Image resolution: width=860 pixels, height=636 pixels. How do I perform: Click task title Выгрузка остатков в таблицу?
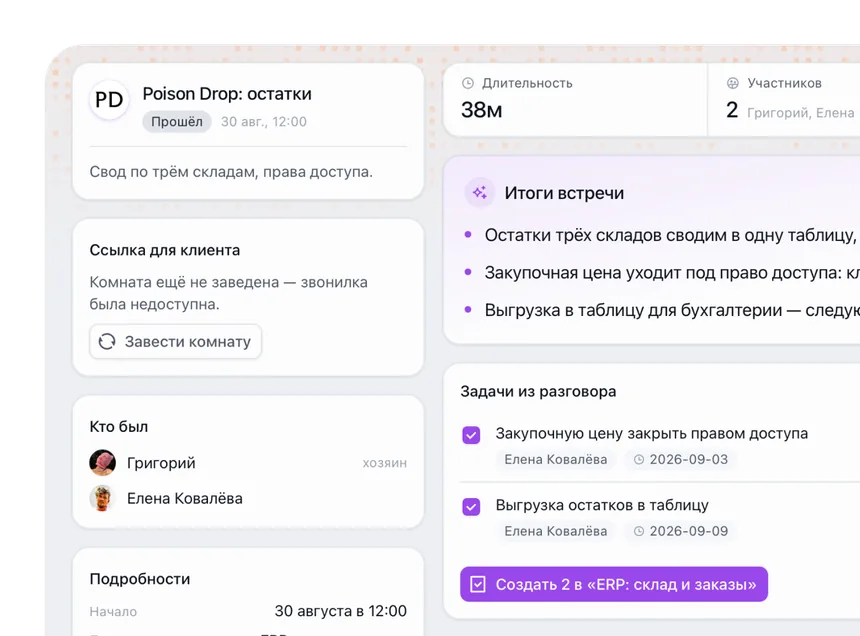(x=602, y=505)
